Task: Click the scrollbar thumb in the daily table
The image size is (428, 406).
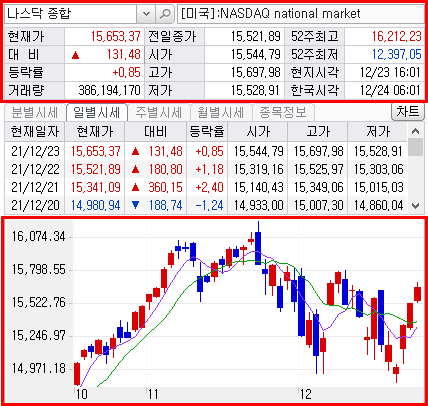Action: (415, 148)
